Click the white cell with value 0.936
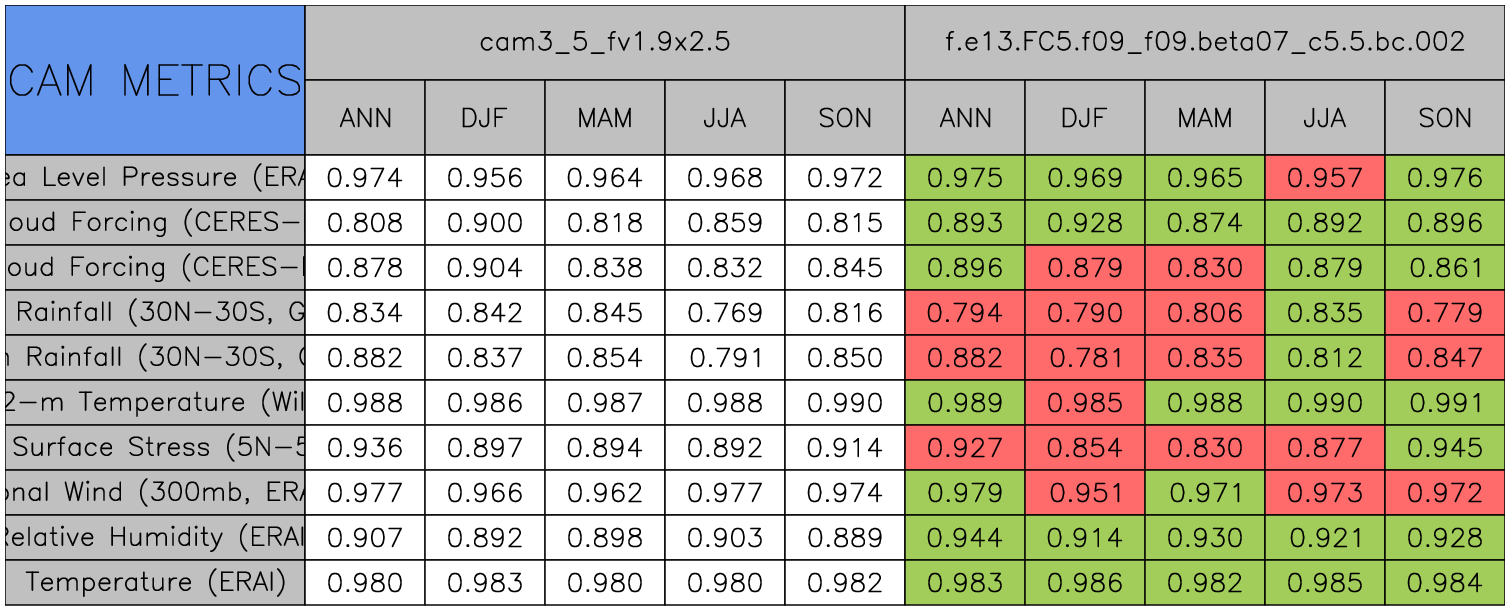The width and height of the screenshot is (1510, 611). coord(365,448)
